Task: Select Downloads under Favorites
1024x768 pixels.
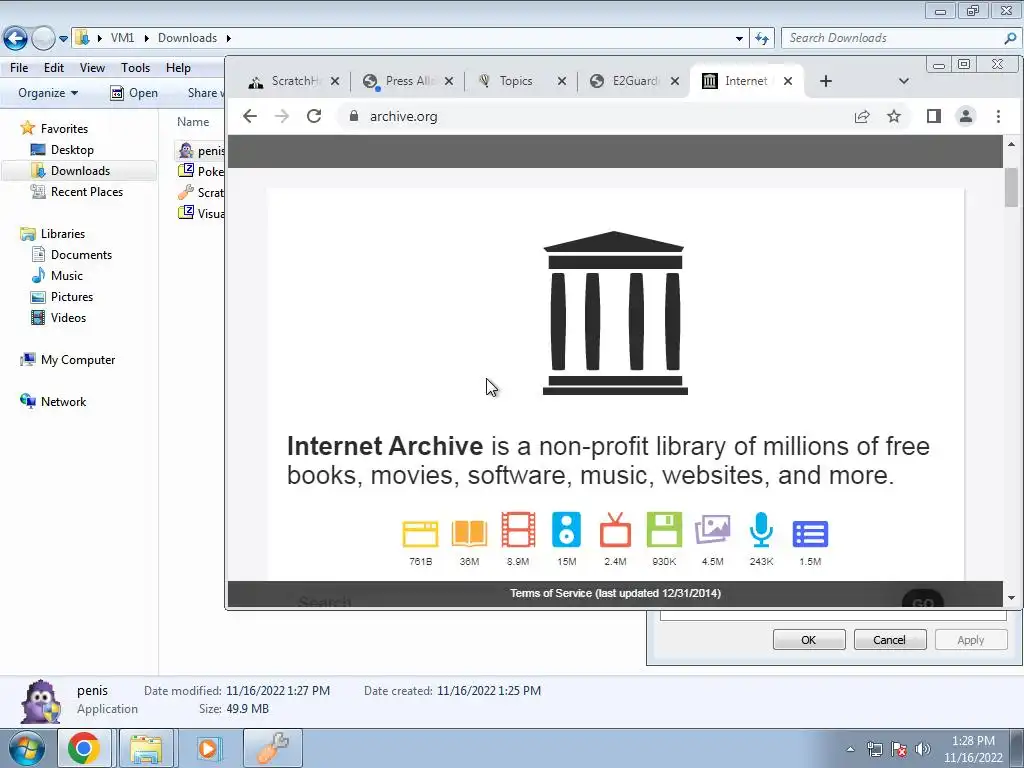Action: point(80,170)
